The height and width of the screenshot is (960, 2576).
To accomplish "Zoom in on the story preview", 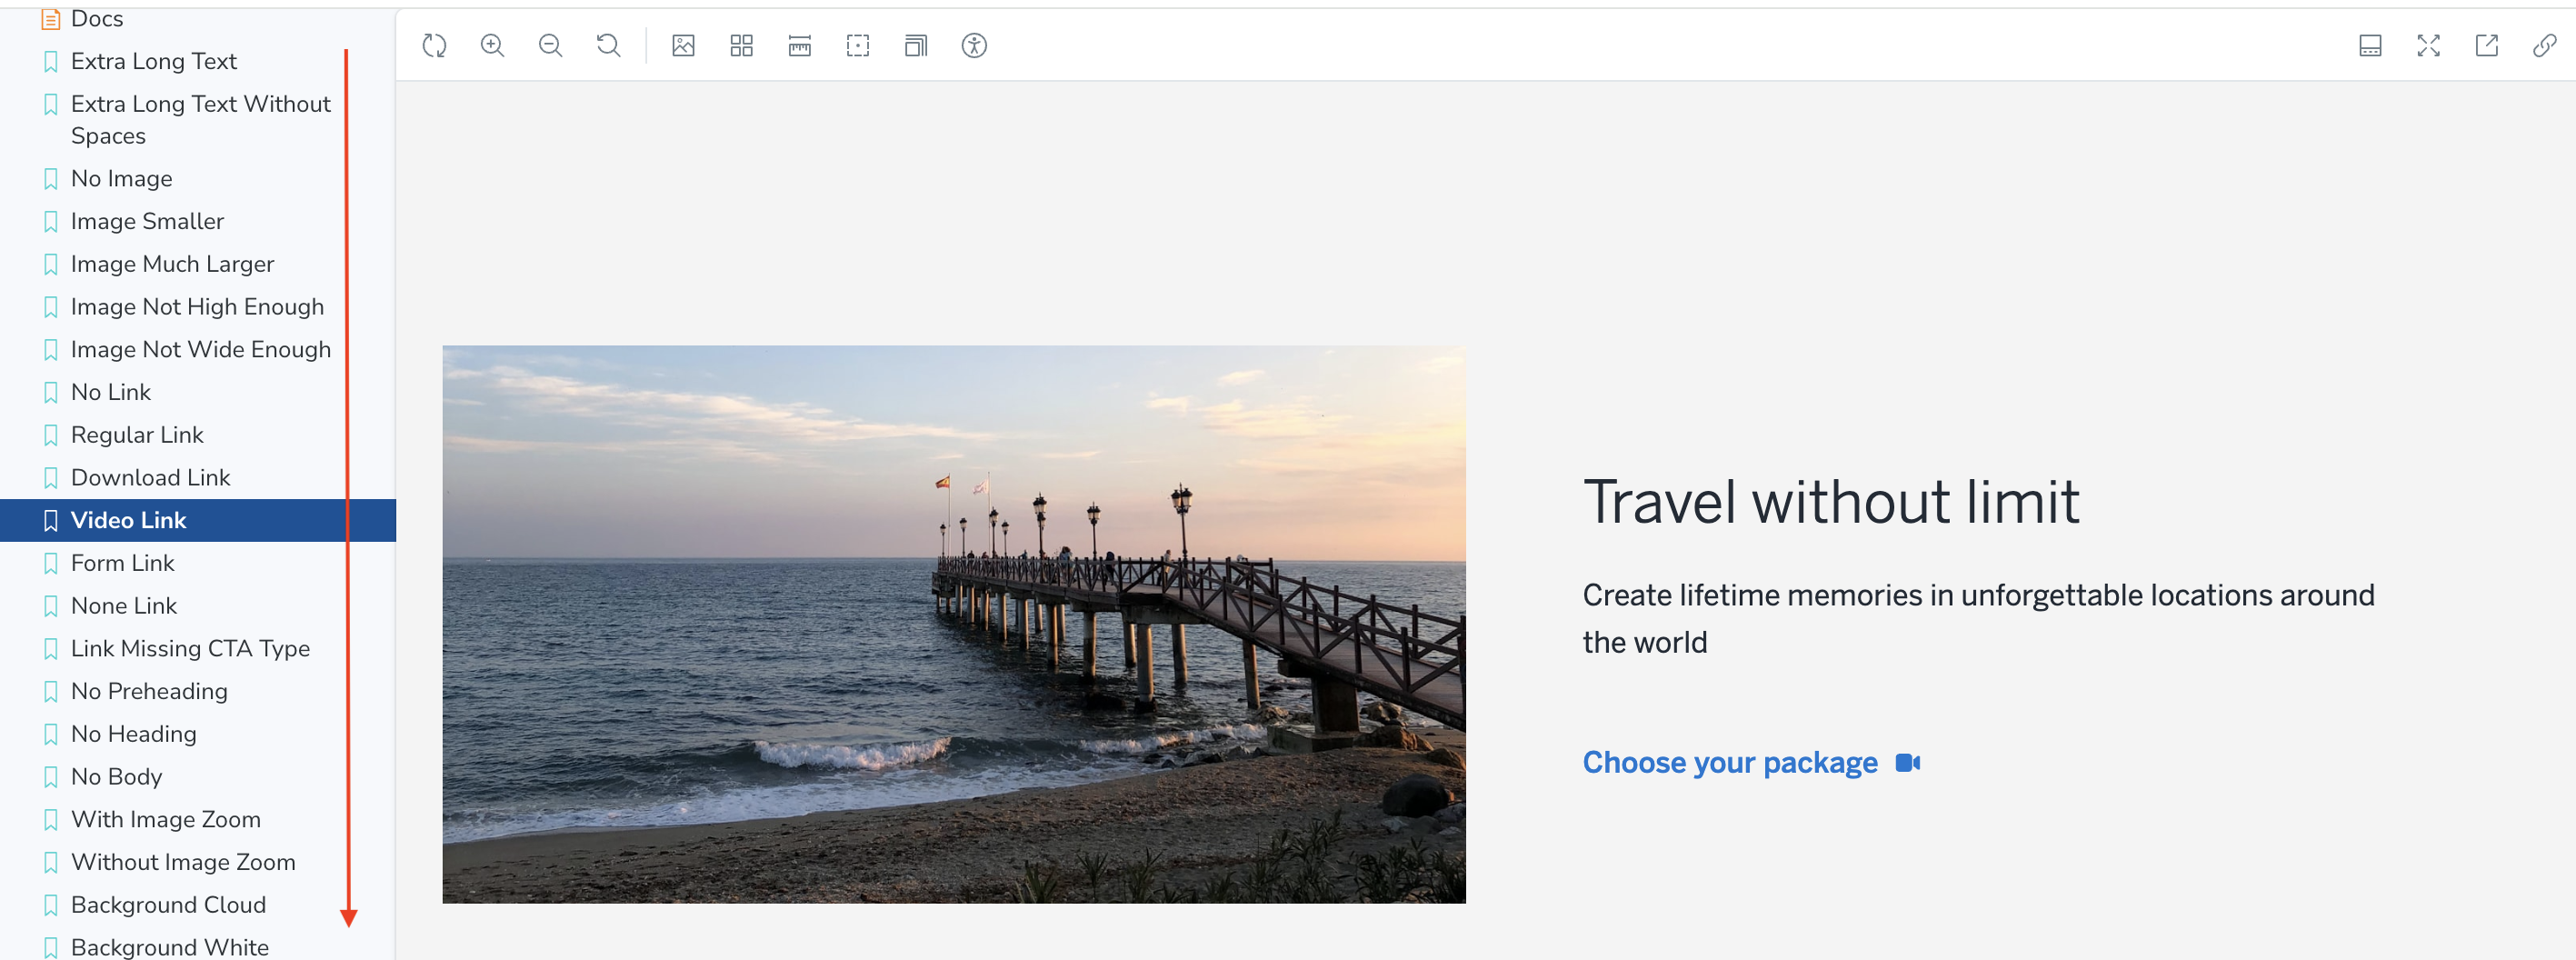I will (x=492, y=46).
